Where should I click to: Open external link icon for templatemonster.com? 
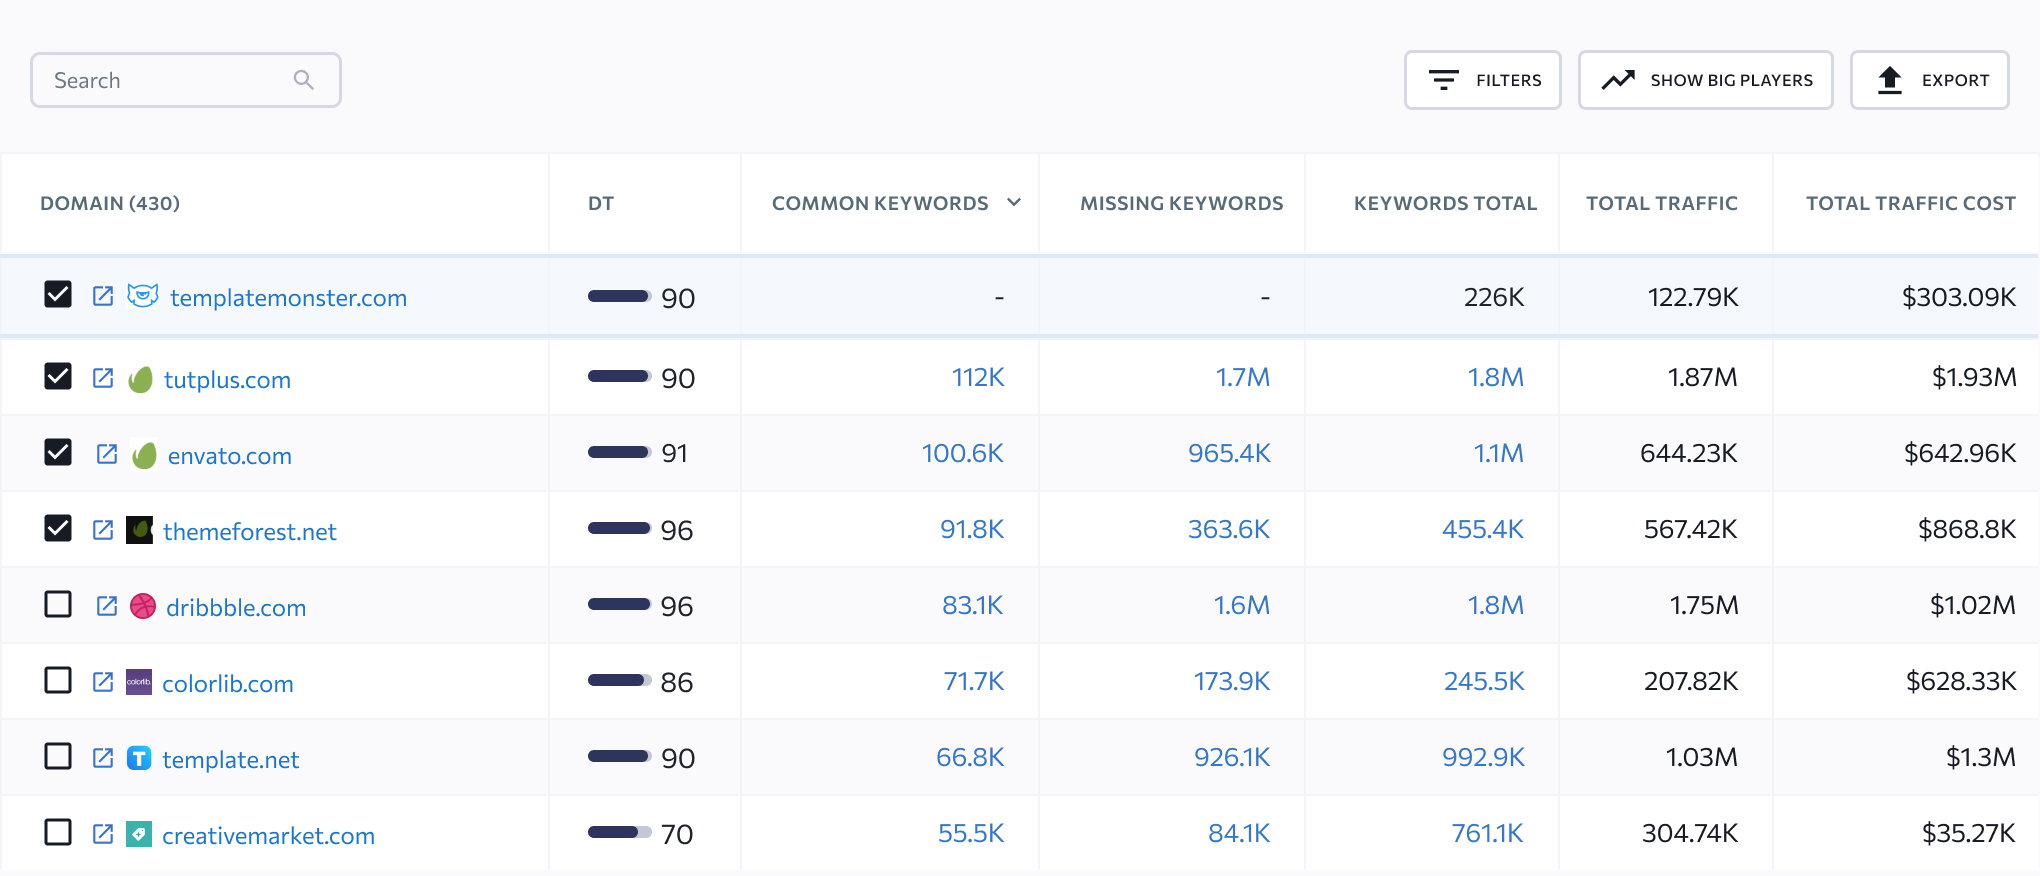(103, 296)
